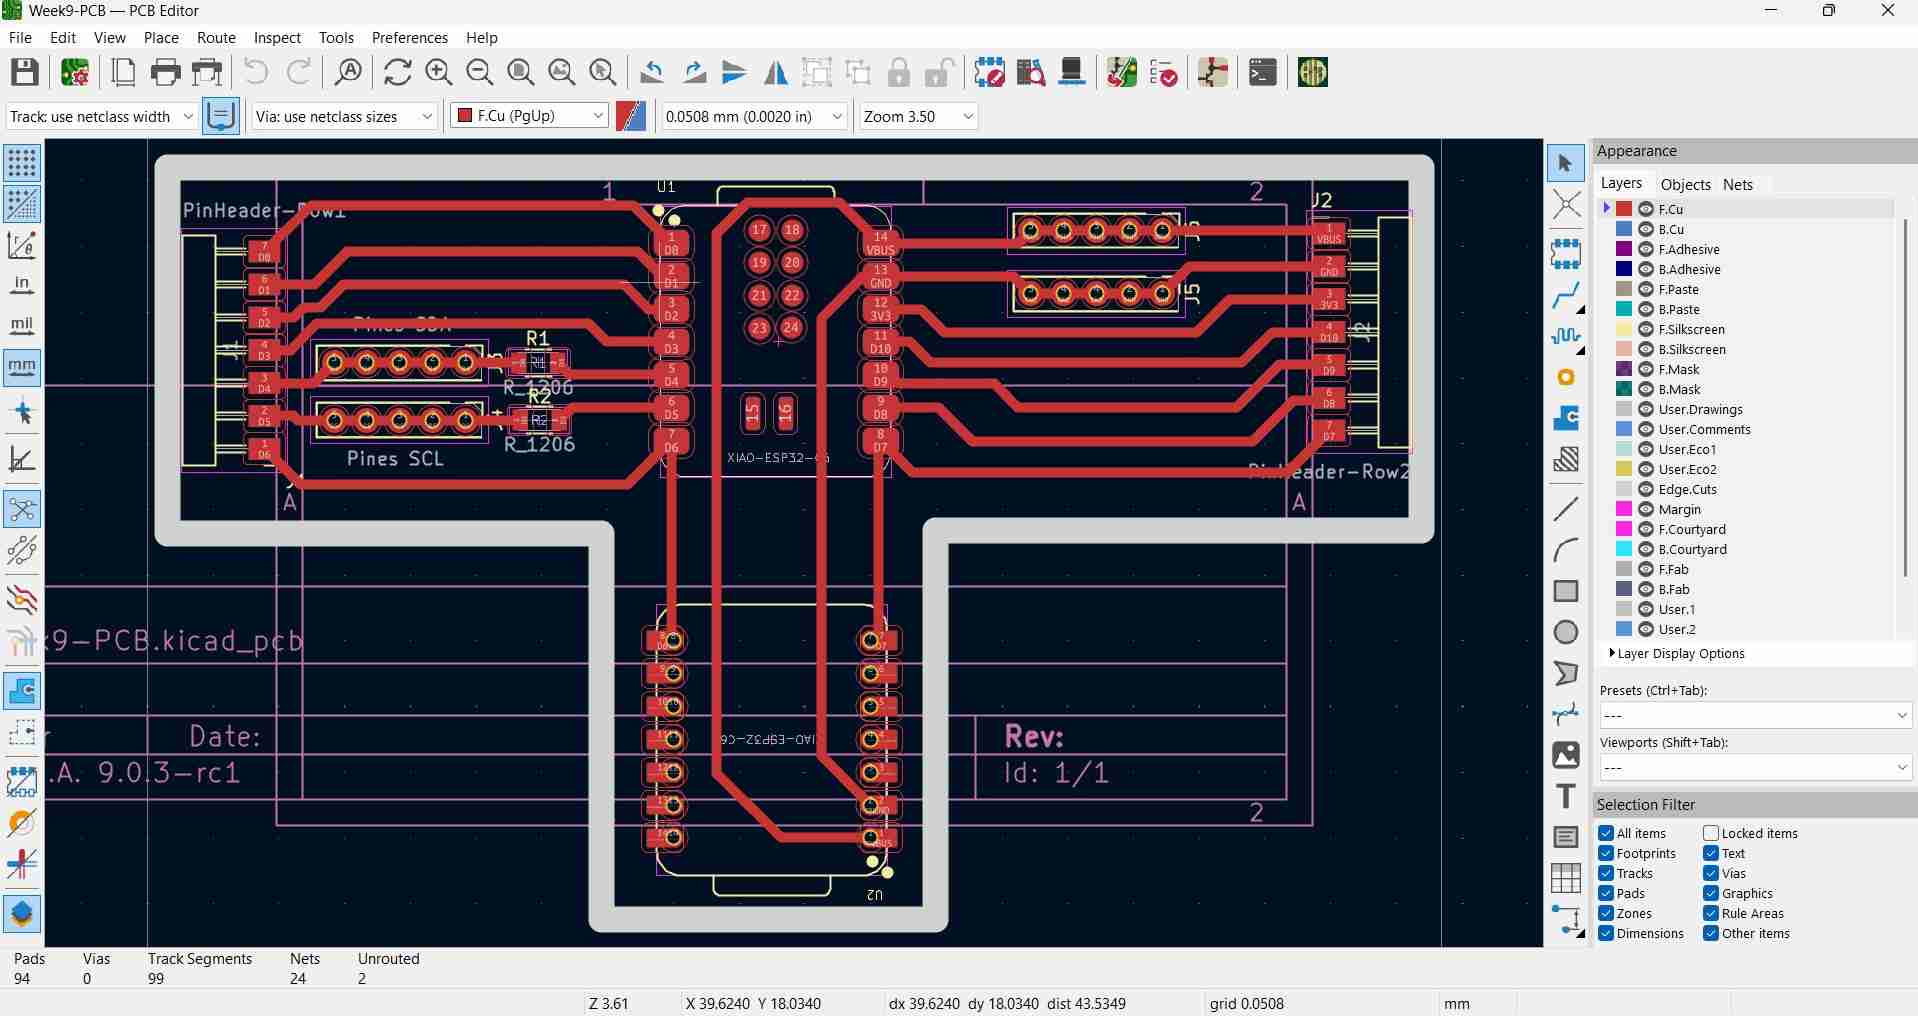1918x1016 pixels.
Task: Select the Add Via tool
Action: [x=1566, y=377]
